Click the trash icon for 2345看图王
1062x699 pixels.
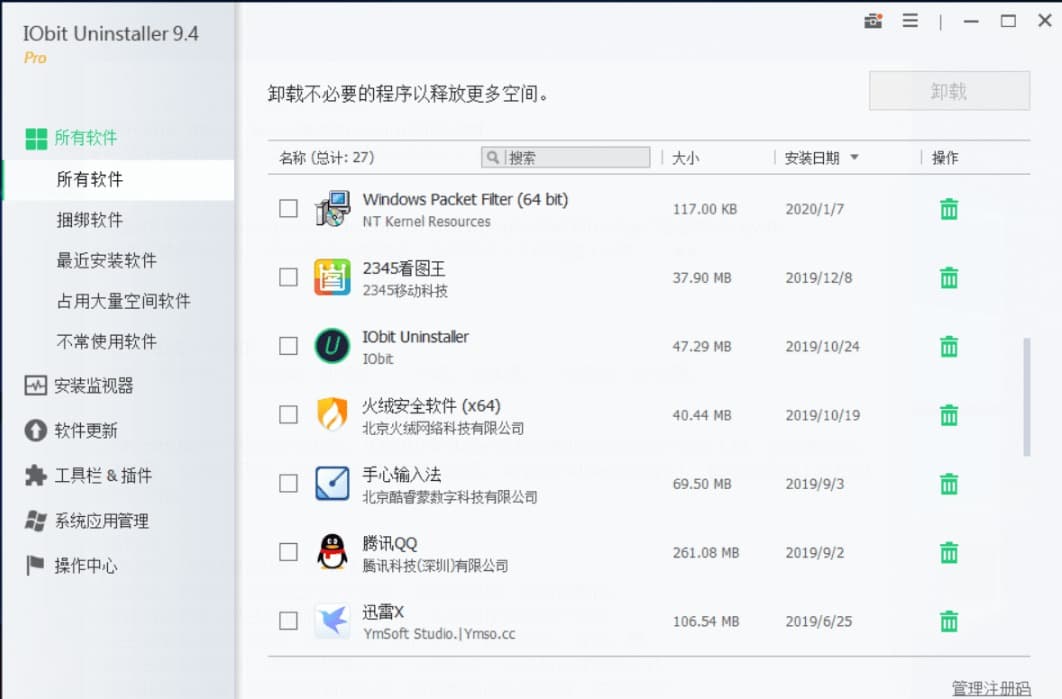point(949,278)
